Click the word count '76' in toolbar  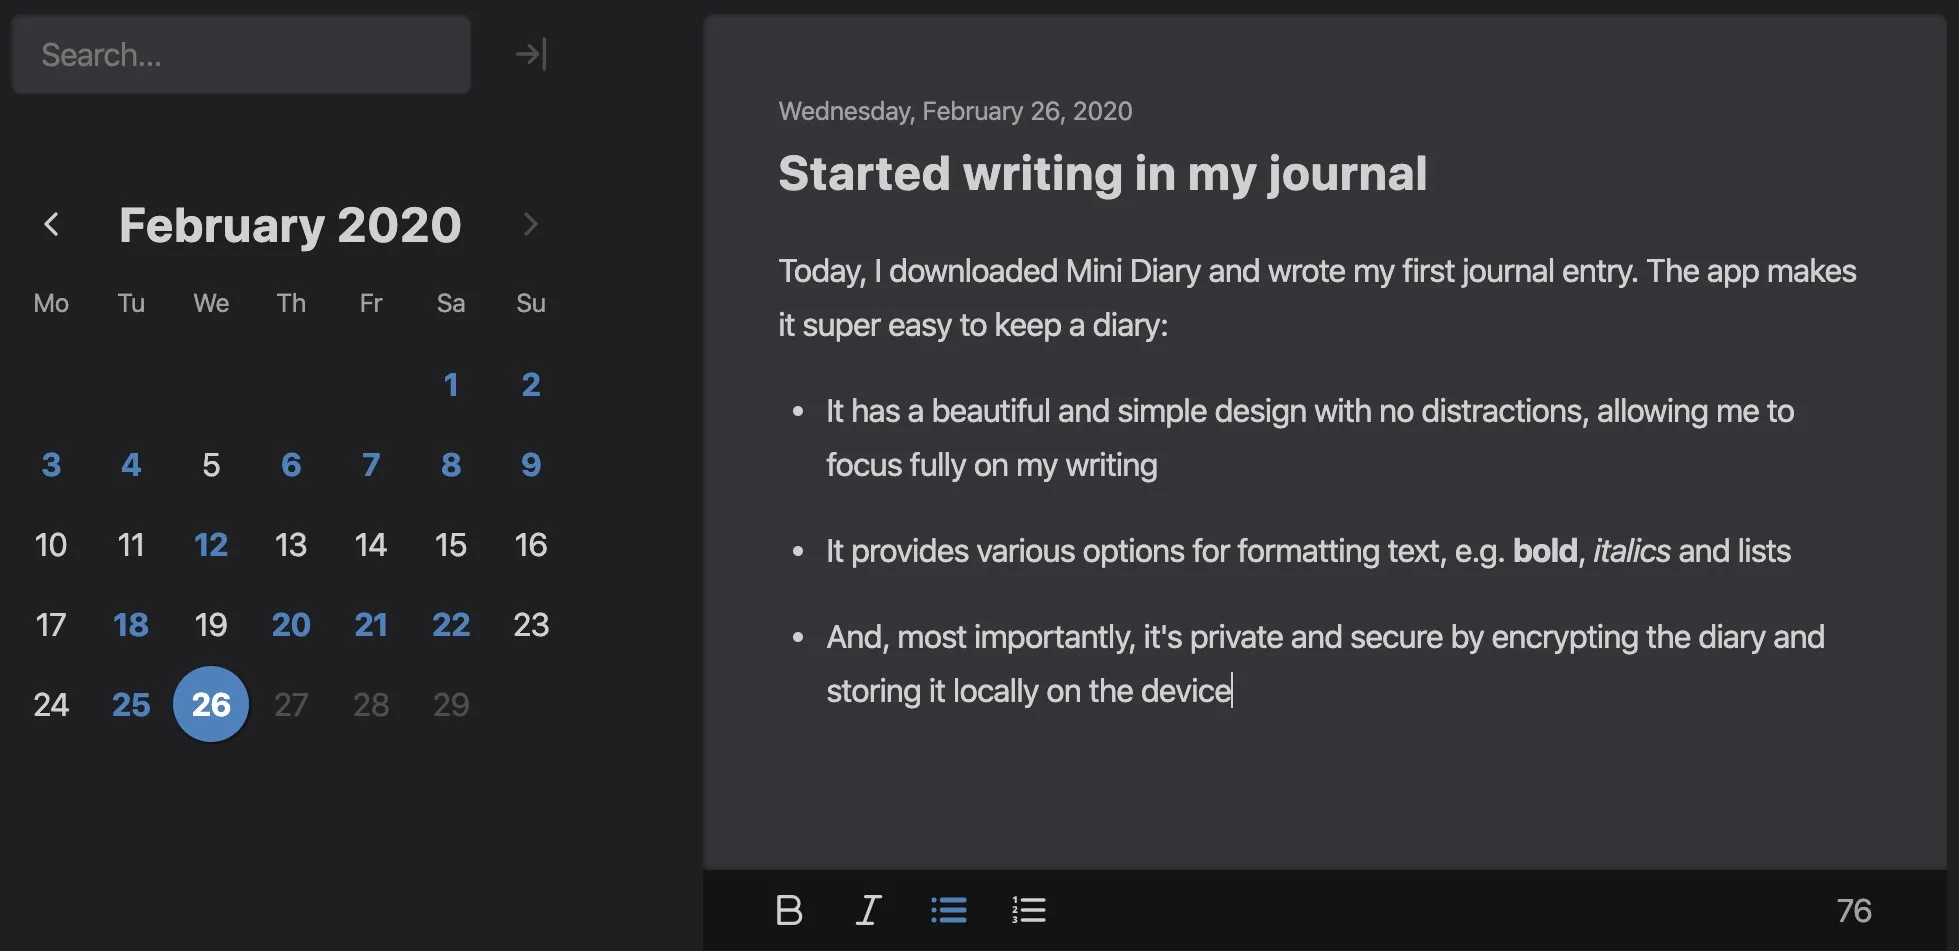[x=1854, y=910]
